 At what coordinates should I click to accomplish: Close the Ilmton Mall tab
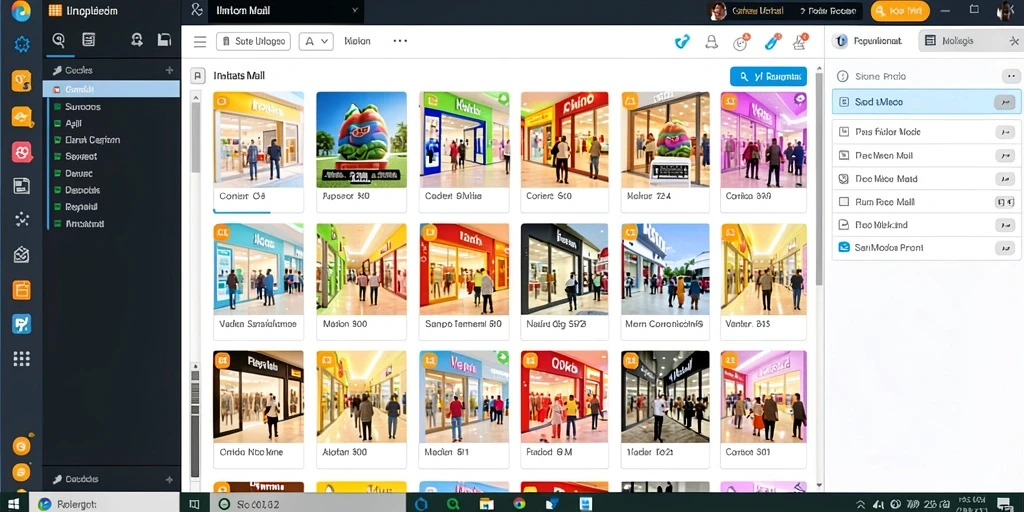pyautogui.click(x=355, y=10)
